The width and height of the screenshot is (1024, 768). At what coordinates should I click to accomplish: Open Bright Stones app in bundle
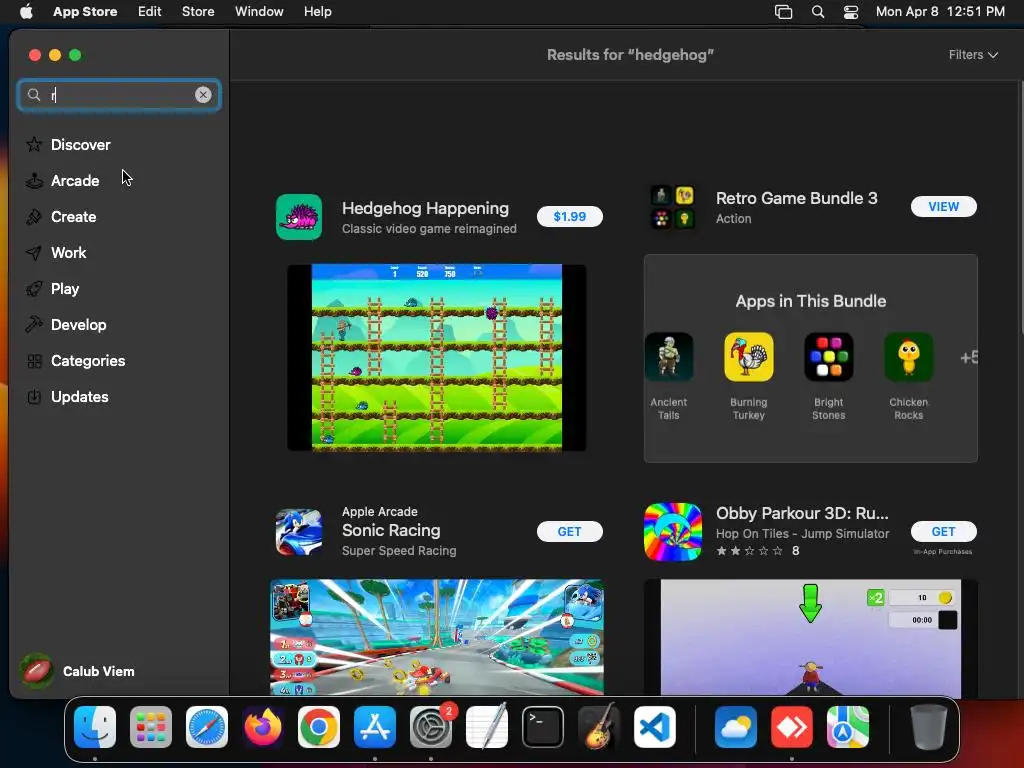click(x=829, y=357)
